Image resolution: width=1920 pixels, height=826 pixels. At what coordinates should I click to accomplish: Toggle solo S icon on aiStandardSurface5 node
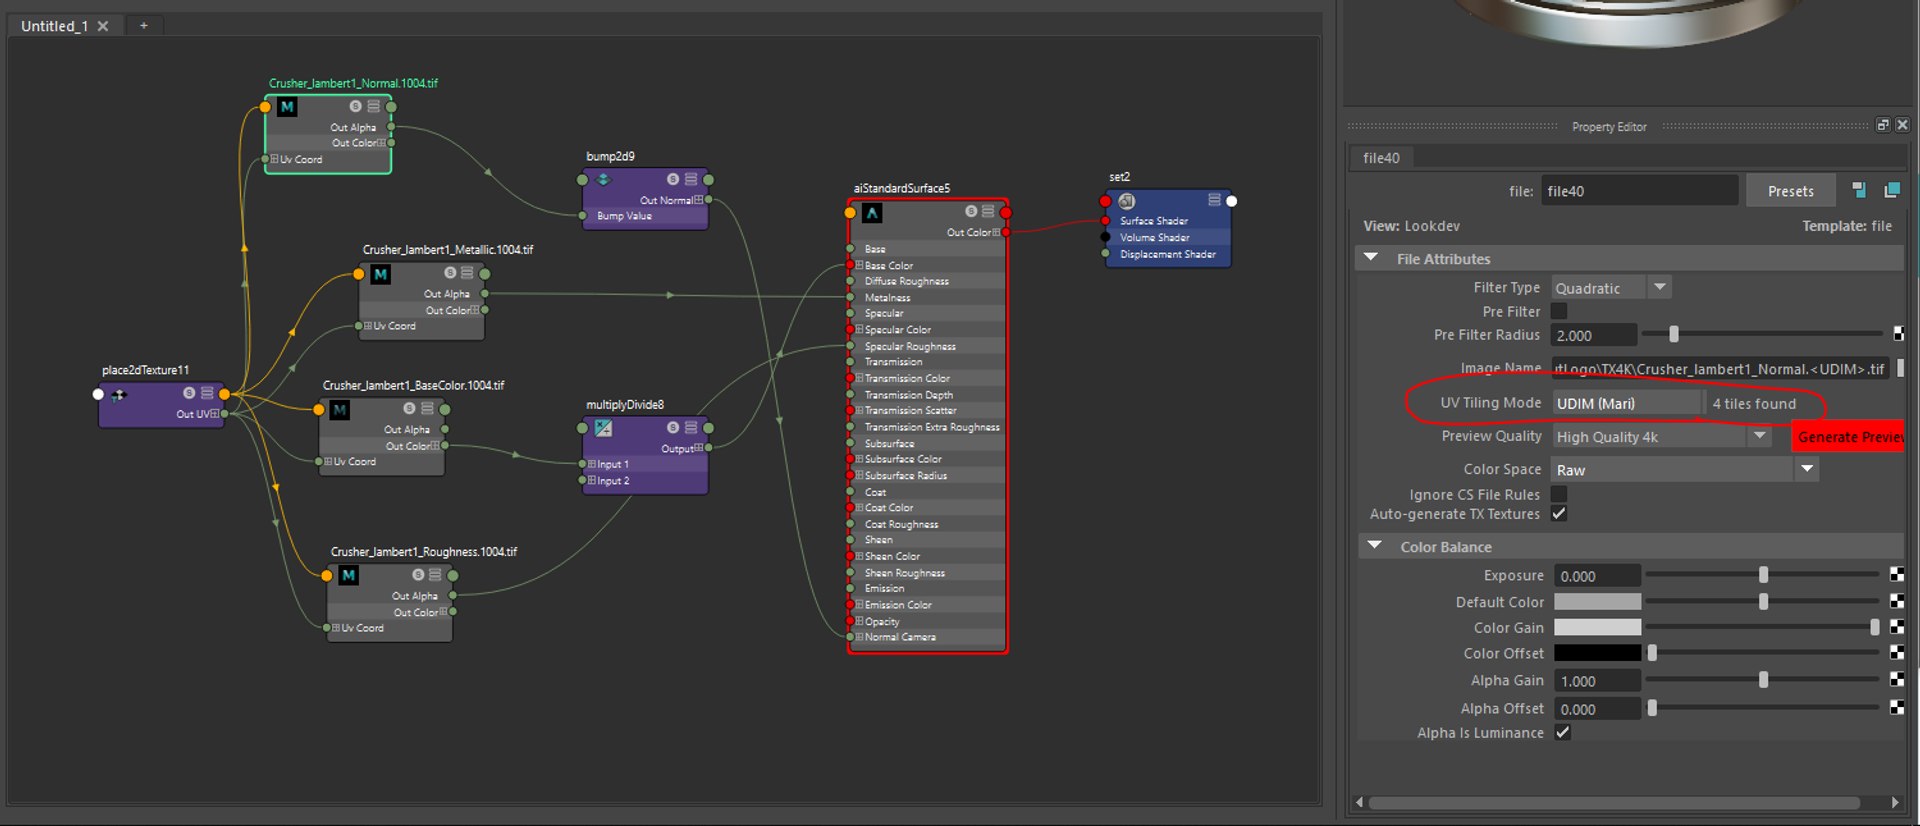click(971, 211)
